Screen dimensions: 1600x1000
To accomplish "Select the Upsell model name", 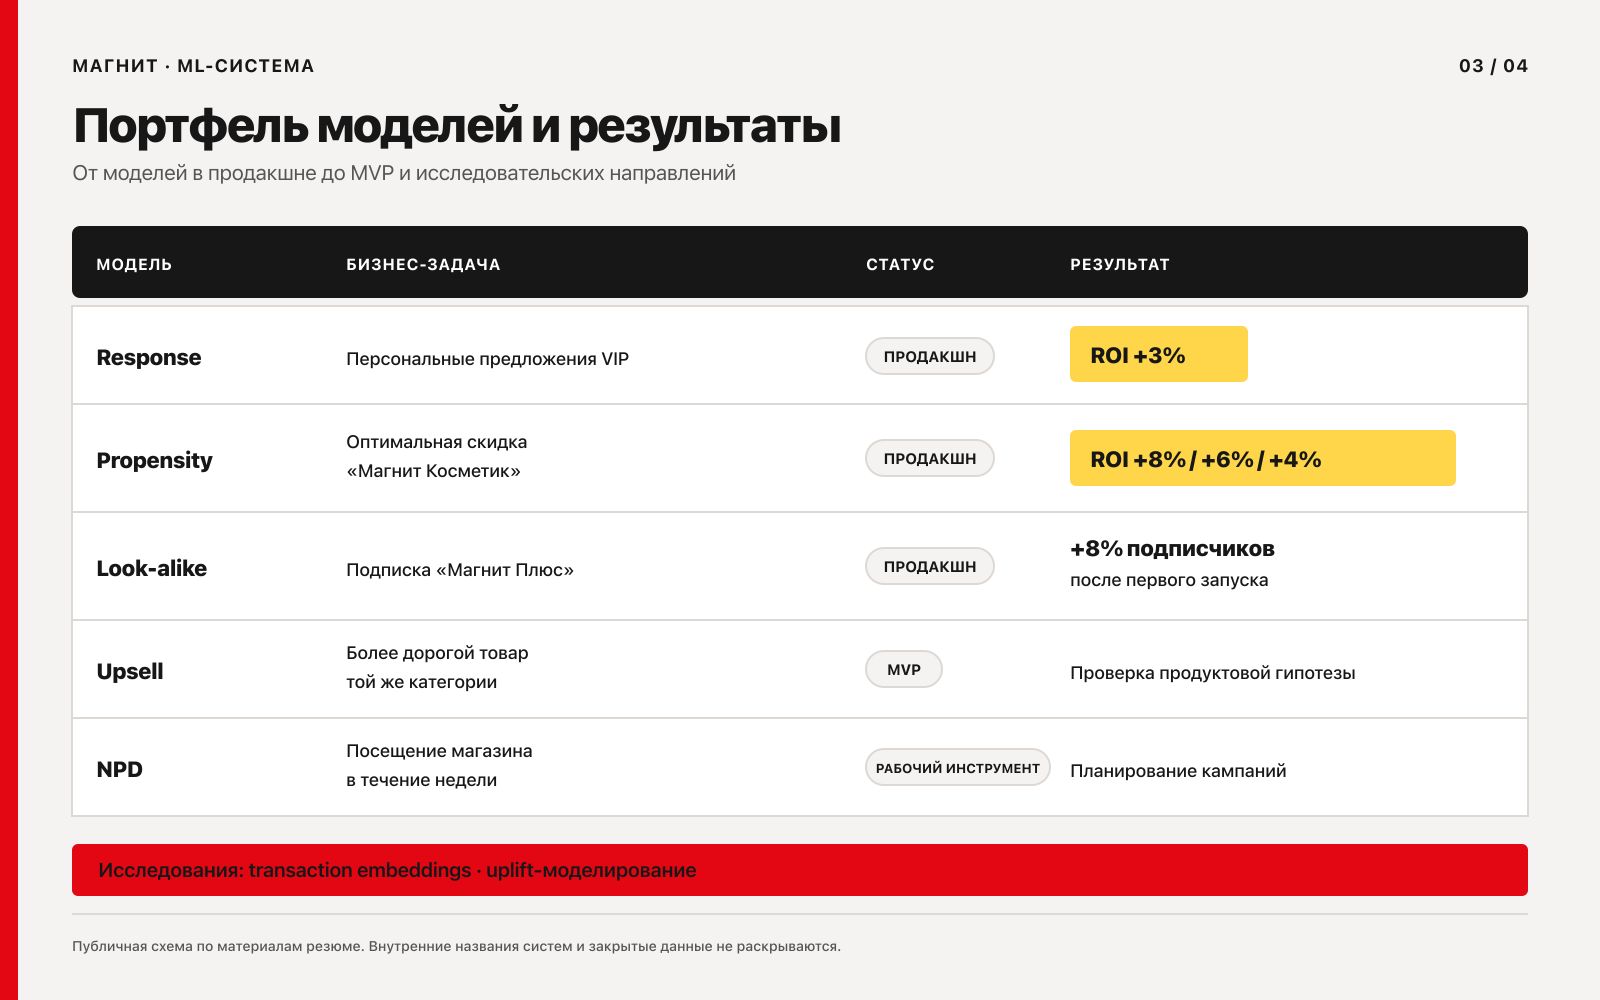I will (130, 671).
